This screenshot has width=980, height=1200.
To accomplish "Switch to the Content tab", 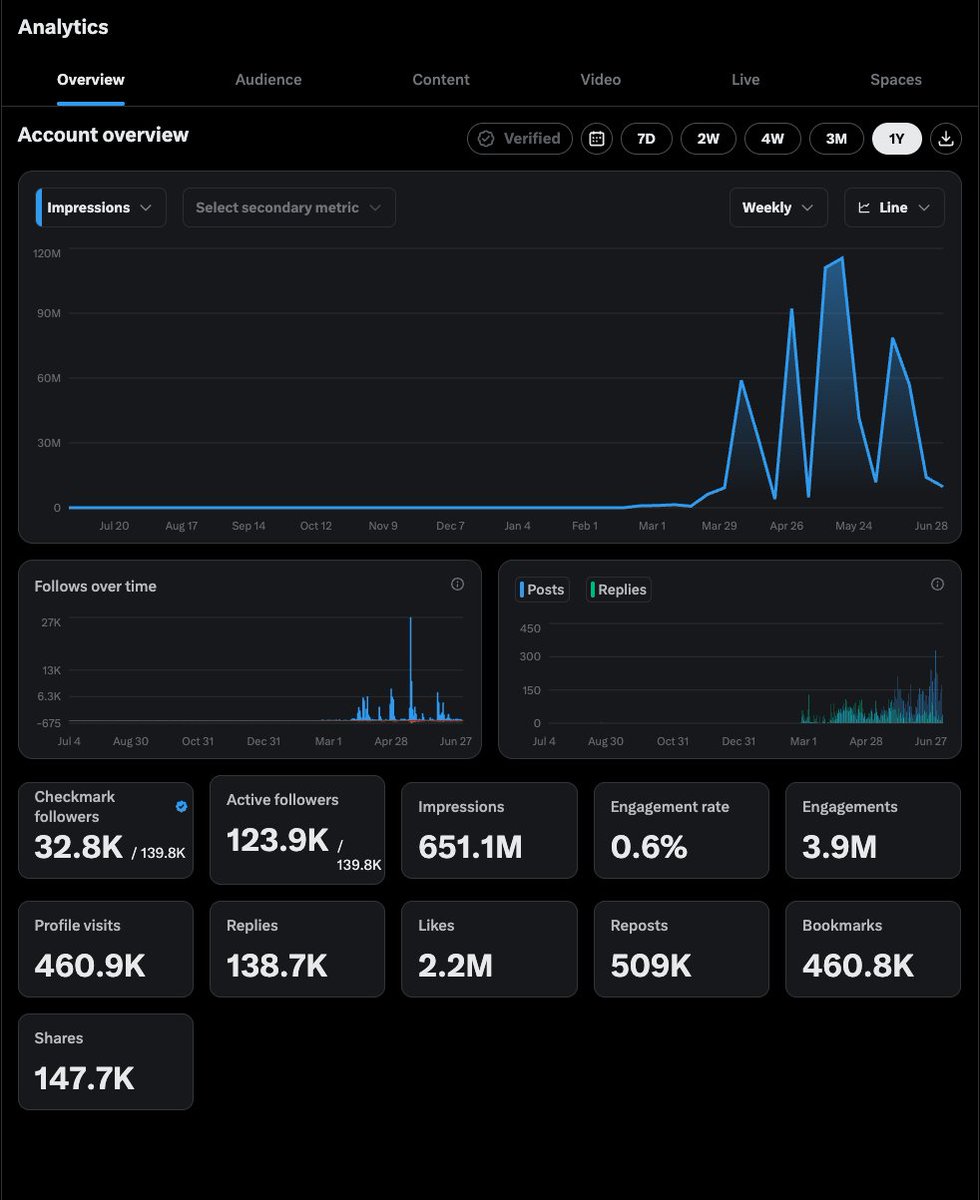I will pos(441,80).
